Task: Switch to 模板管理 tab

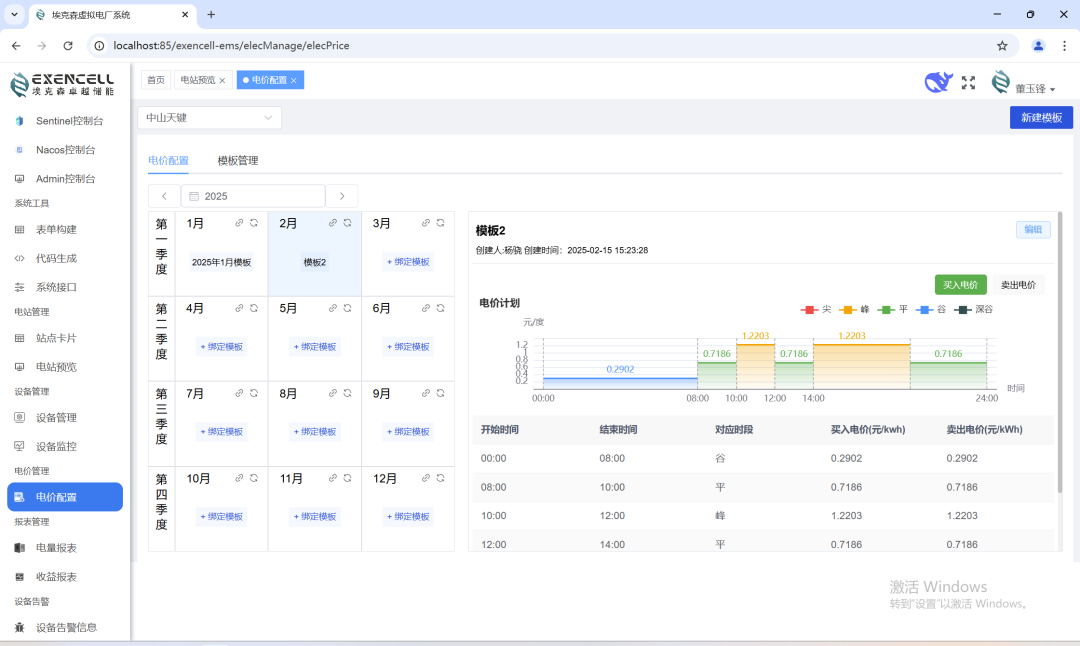Action: pyautogui.click(x=238, y=160)
